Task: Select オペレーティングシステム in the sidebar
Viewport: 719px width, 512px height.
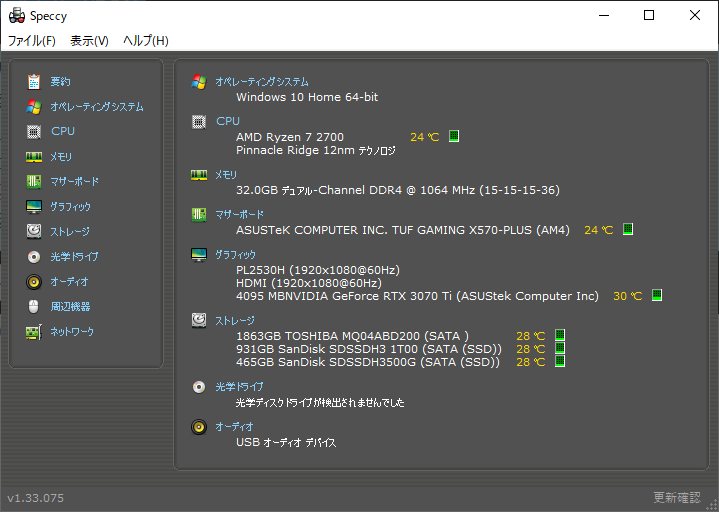Action: pos(97,107)
